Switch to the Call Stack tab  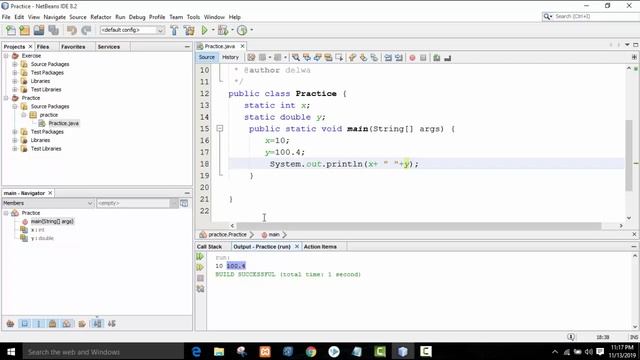pos(209,247)
